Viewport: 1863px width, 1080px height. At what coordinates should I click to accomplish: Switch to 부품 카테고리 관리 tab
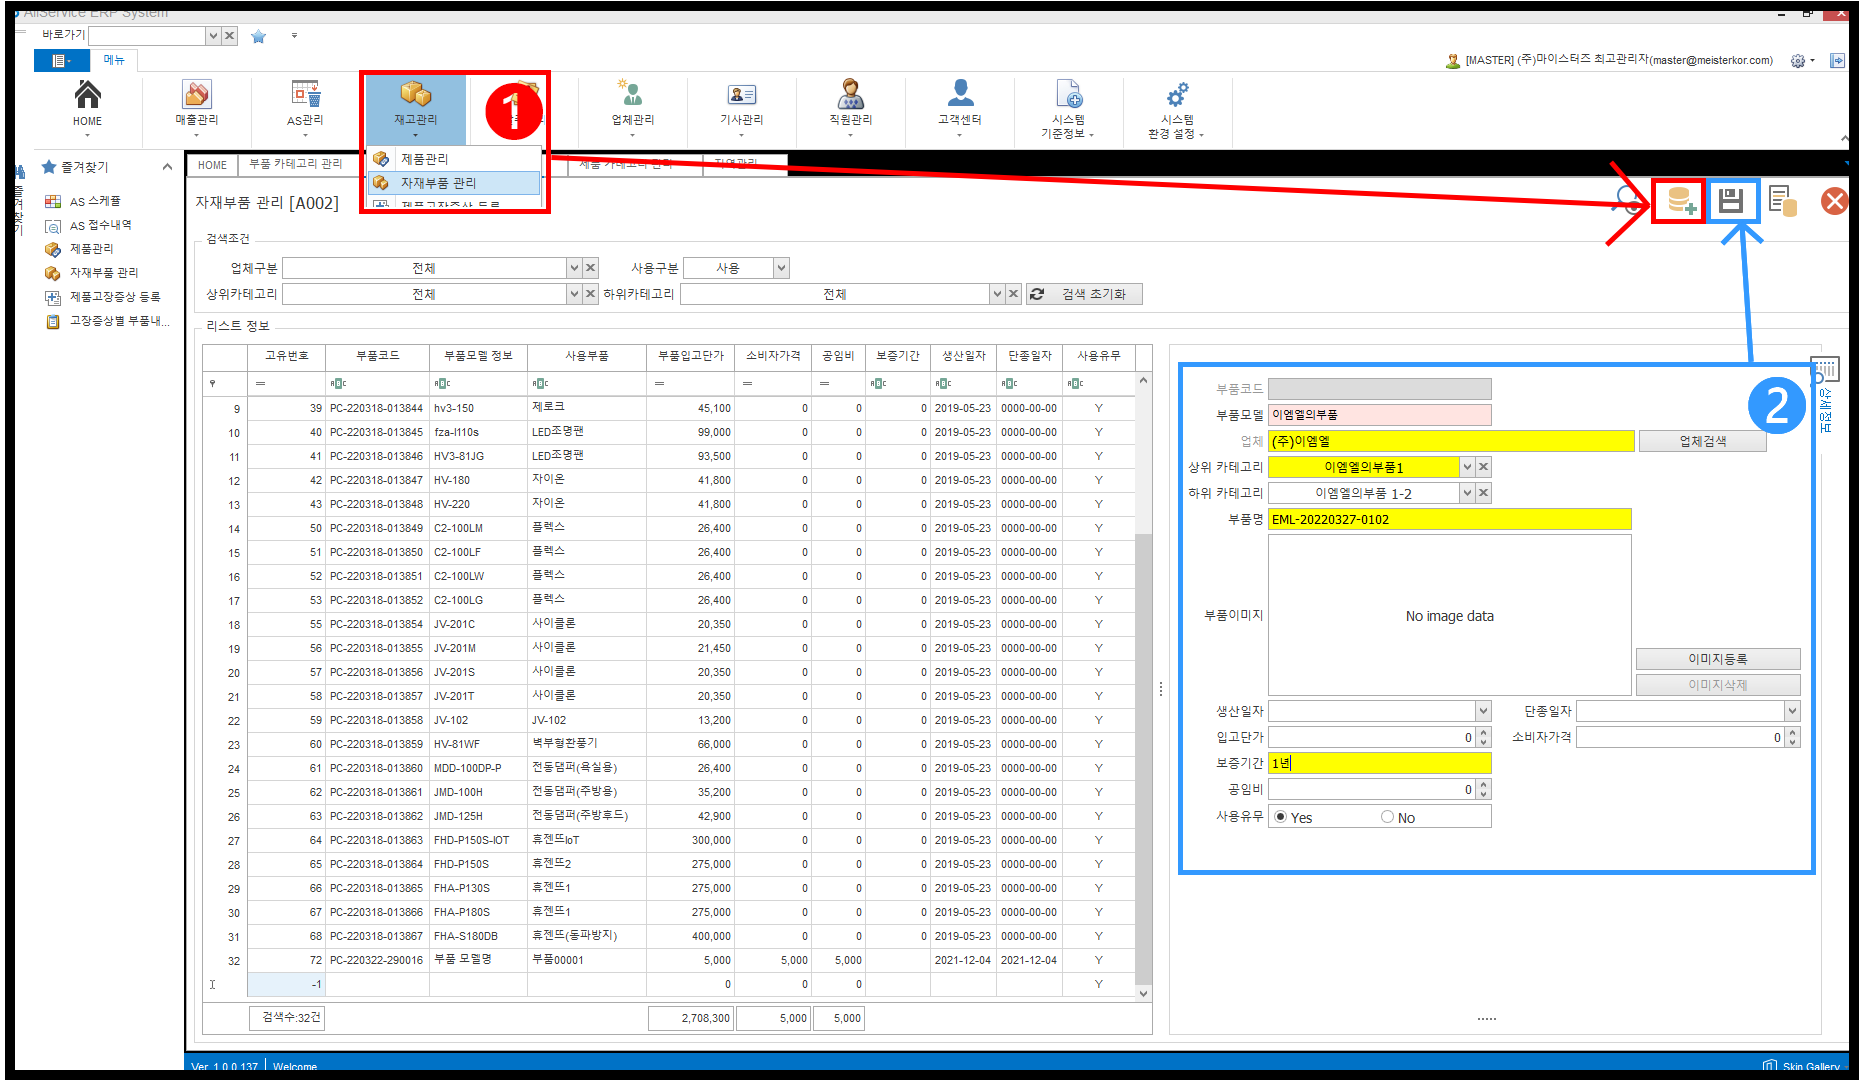point(295,164)
